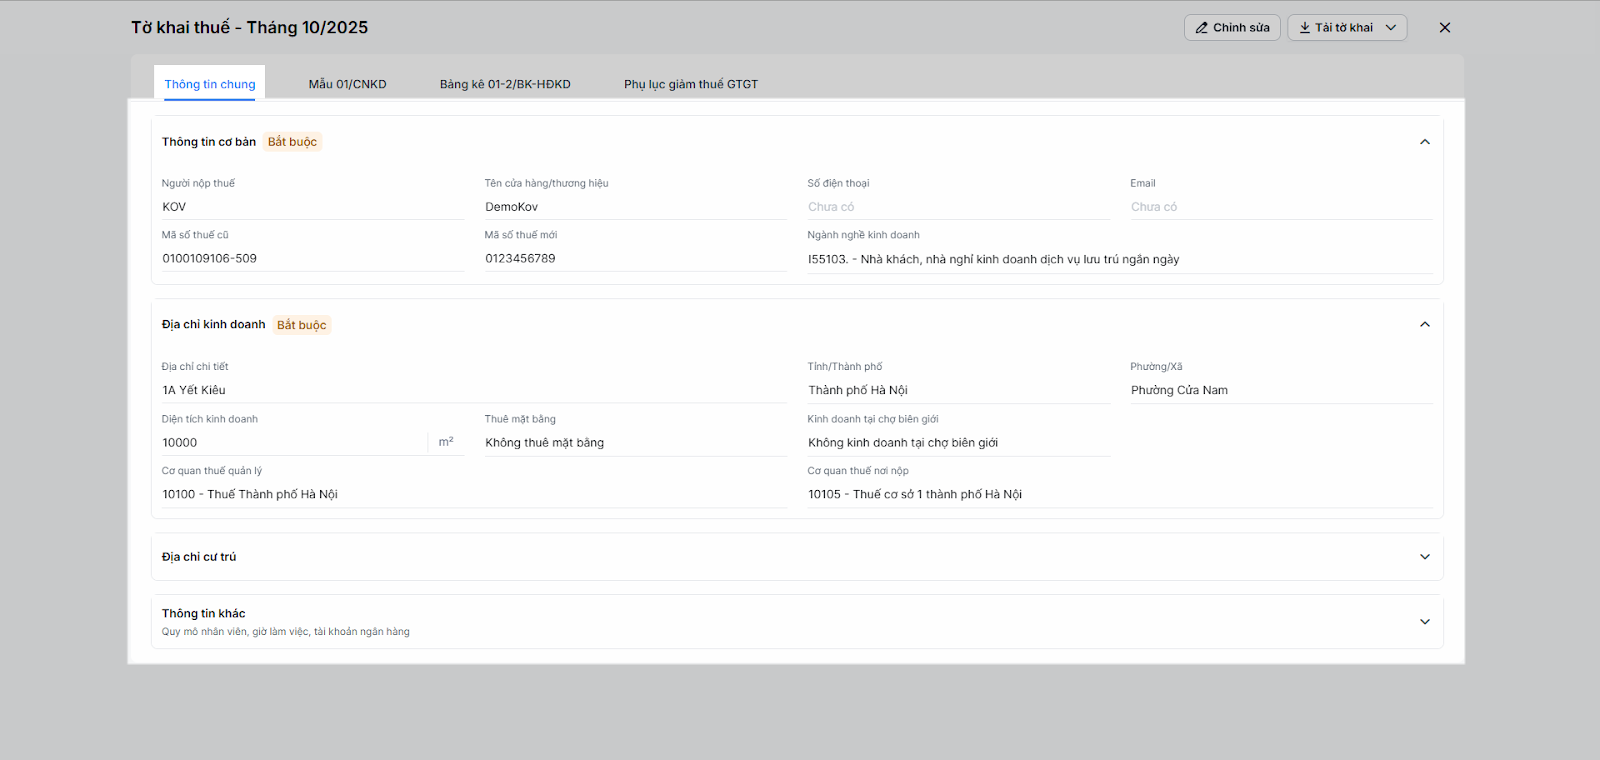Screen dimensions: 1600x760
Task: Open the Thuê mặt bằng field
Action: click(x=635, y=443)
